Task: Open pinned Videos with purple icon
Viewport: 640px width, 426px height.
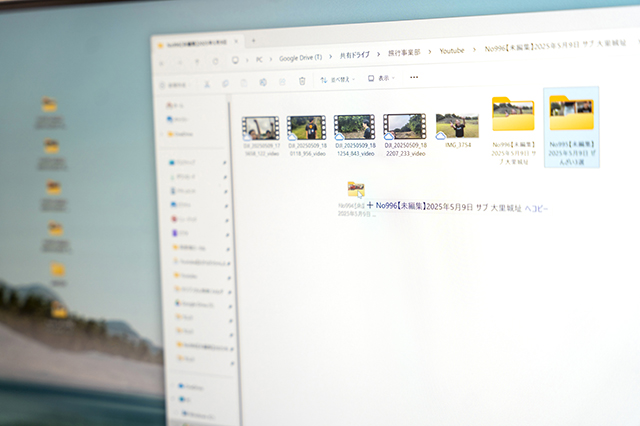Action: 180,233
